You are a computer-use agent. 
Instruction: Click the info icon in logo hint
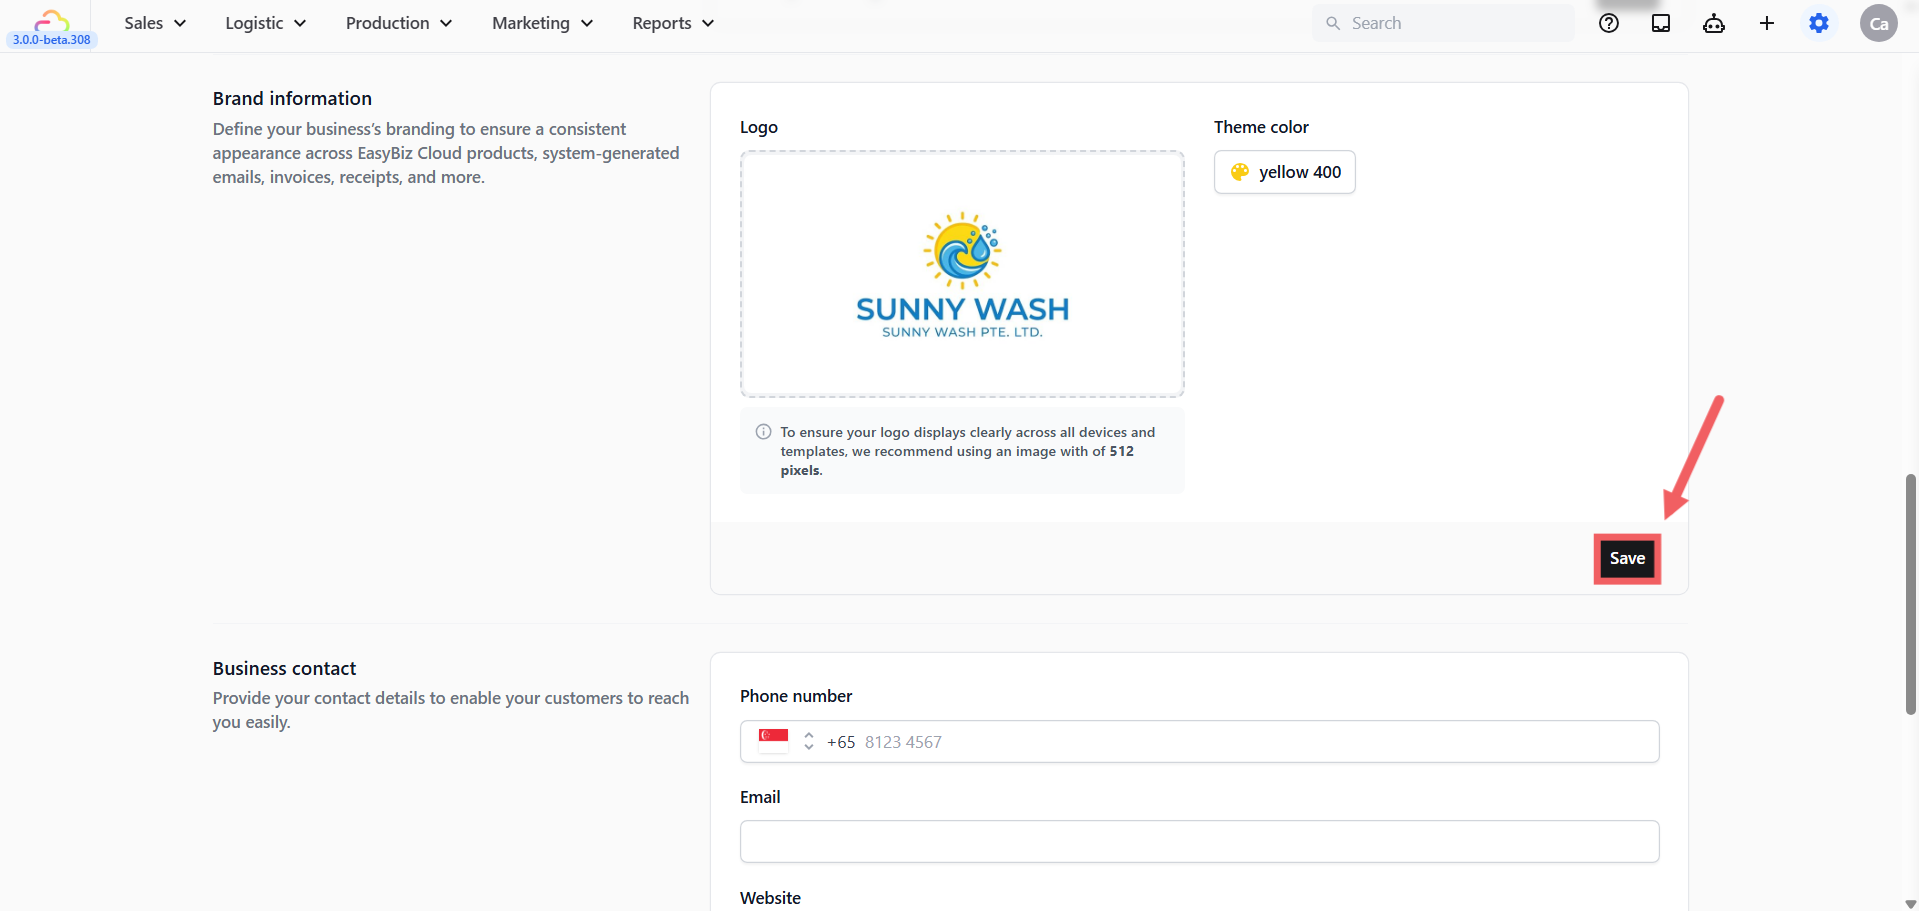coord(764,432)
